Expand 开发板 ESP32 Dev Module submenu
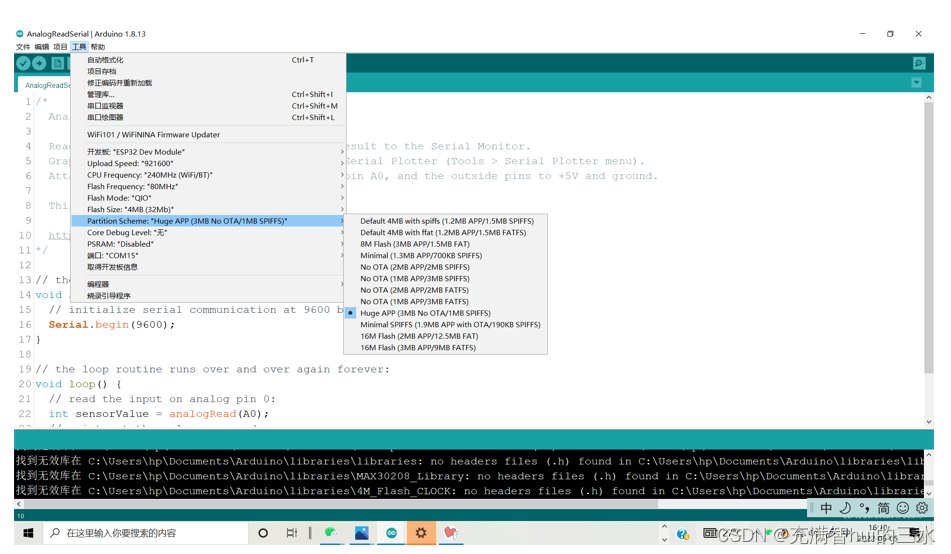The width and height of the screenshot is (951, 554). [x=208, y=152]
